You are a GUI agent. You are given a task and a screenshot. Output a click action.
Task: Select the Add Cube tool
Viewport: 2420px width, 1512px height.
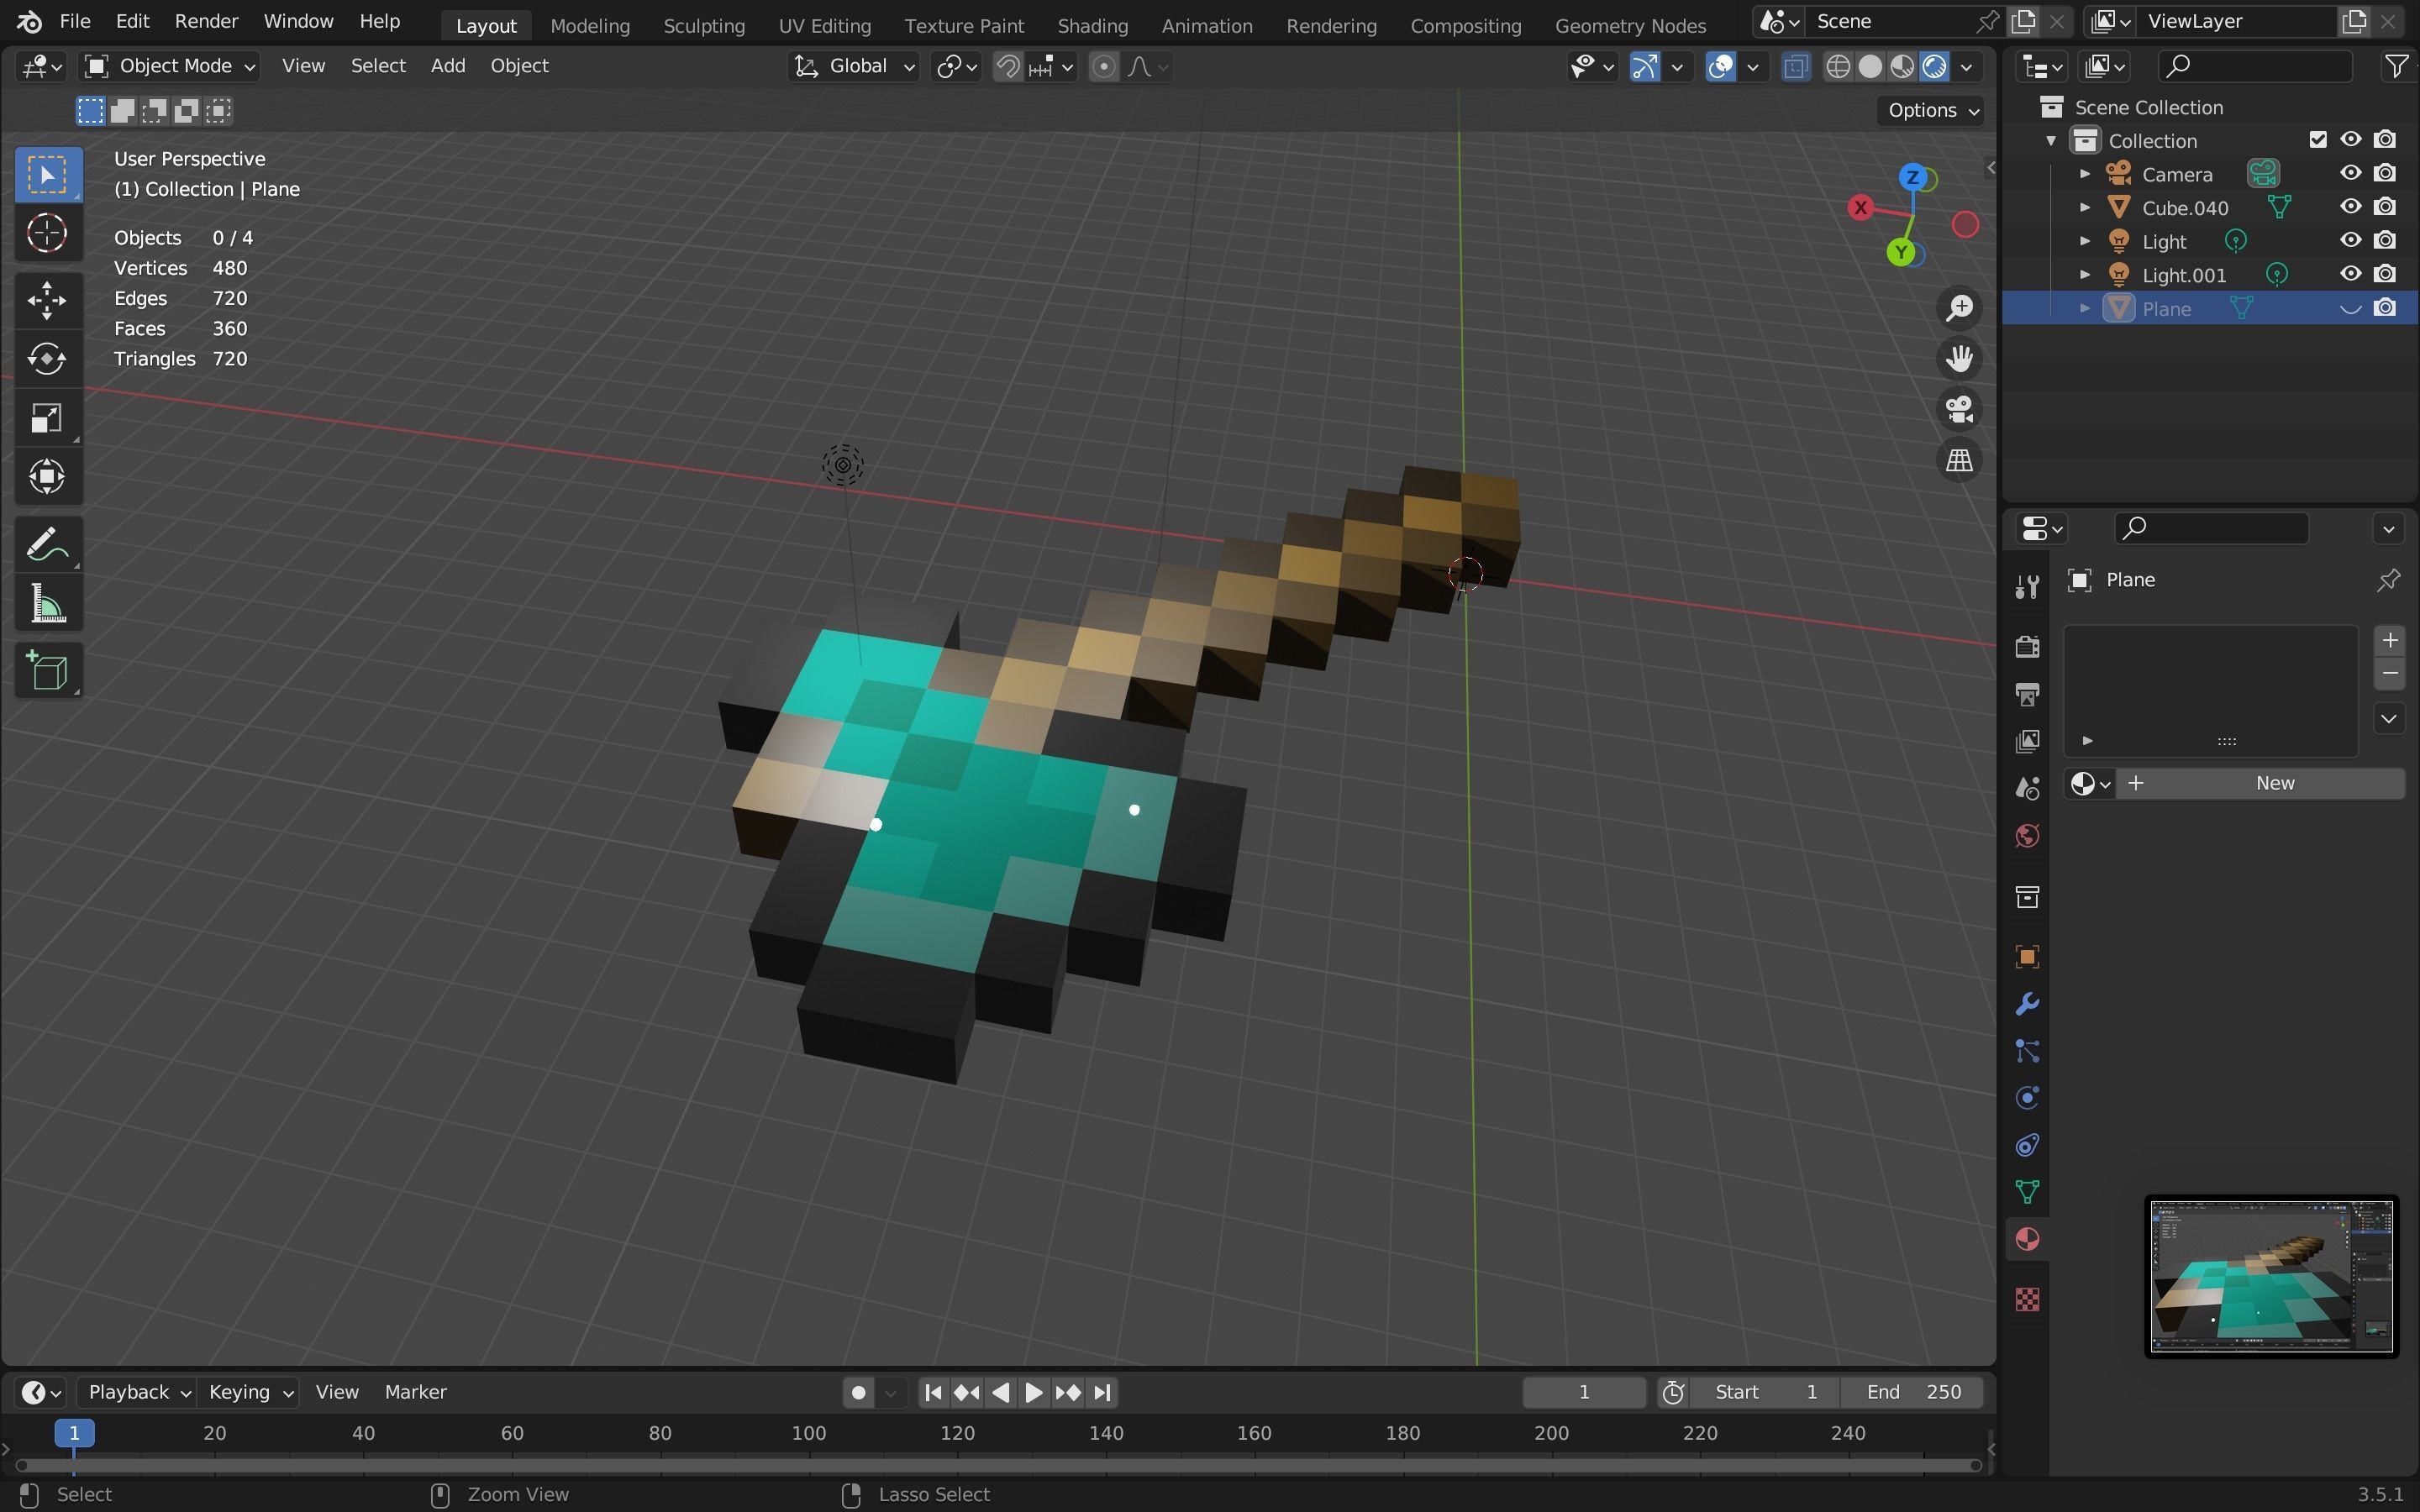coord(47,671)
